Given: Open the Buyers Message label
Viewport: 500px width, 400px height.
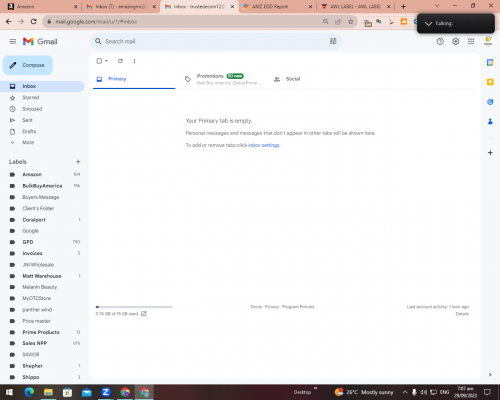Looking at the screenshot, I should 41,197.
